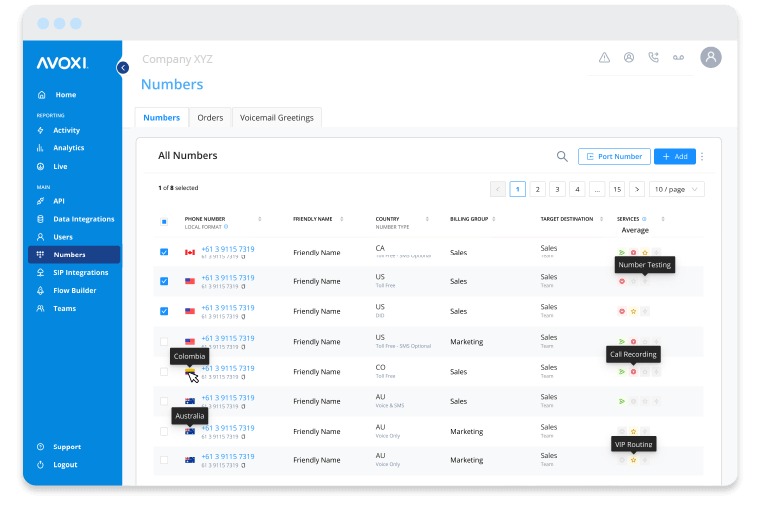Image resolution: width=761 pixels, height=510 pixels.
Task: Go to next page with right chevron
Action: [637, 189]
